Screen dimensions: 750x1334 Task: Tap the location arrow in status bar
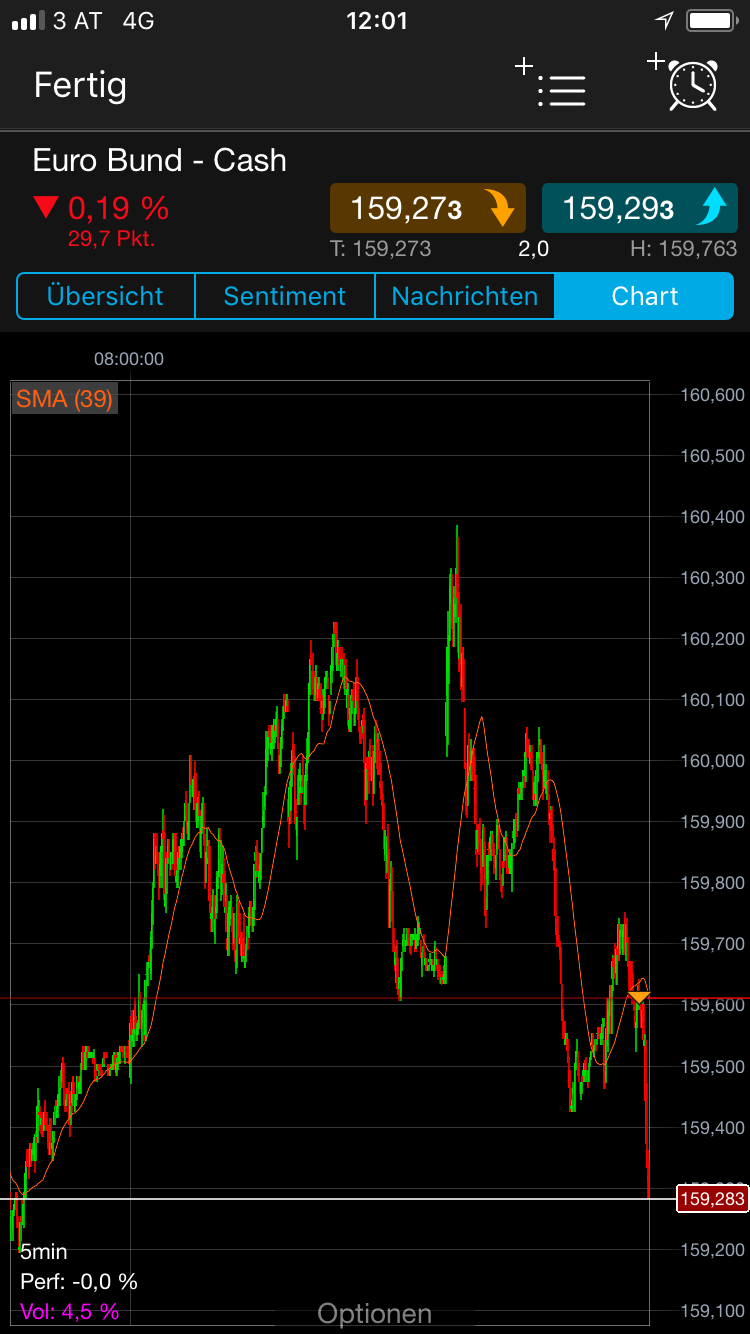click(665, 21)
